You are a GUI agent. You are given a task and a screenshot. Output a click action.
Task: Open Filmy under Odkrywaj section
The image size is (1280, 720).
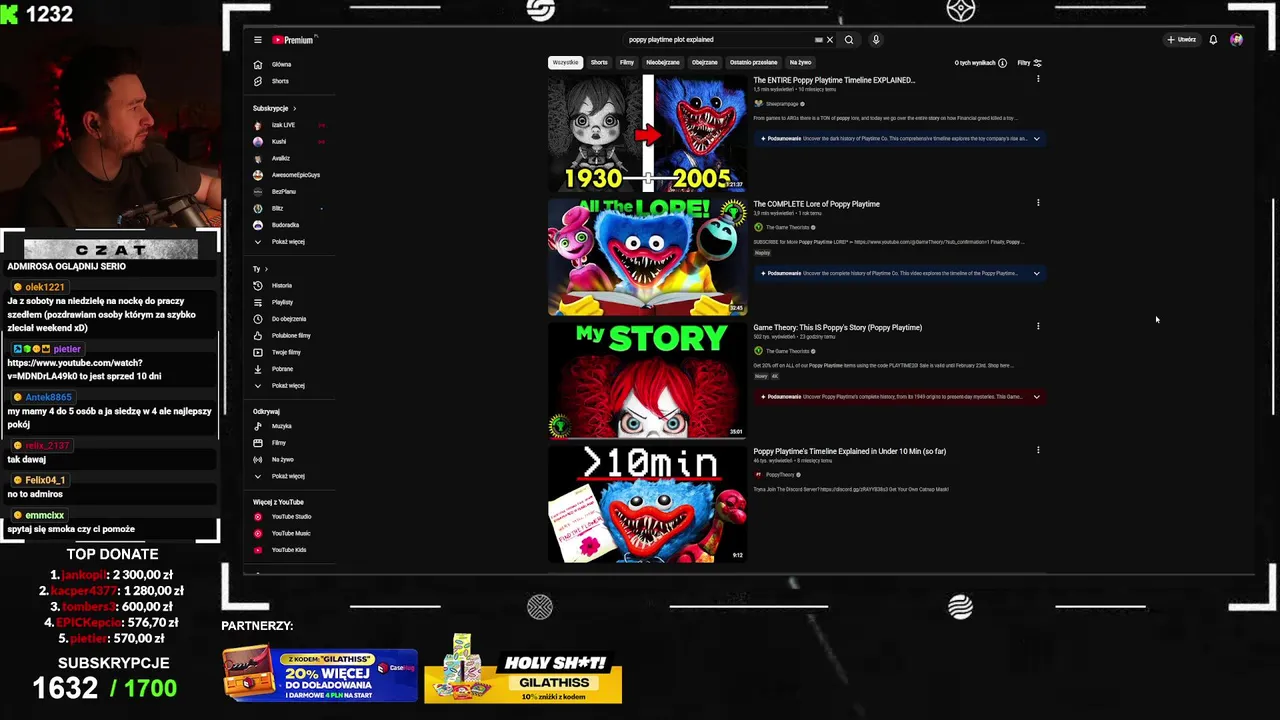coord(272,443)
